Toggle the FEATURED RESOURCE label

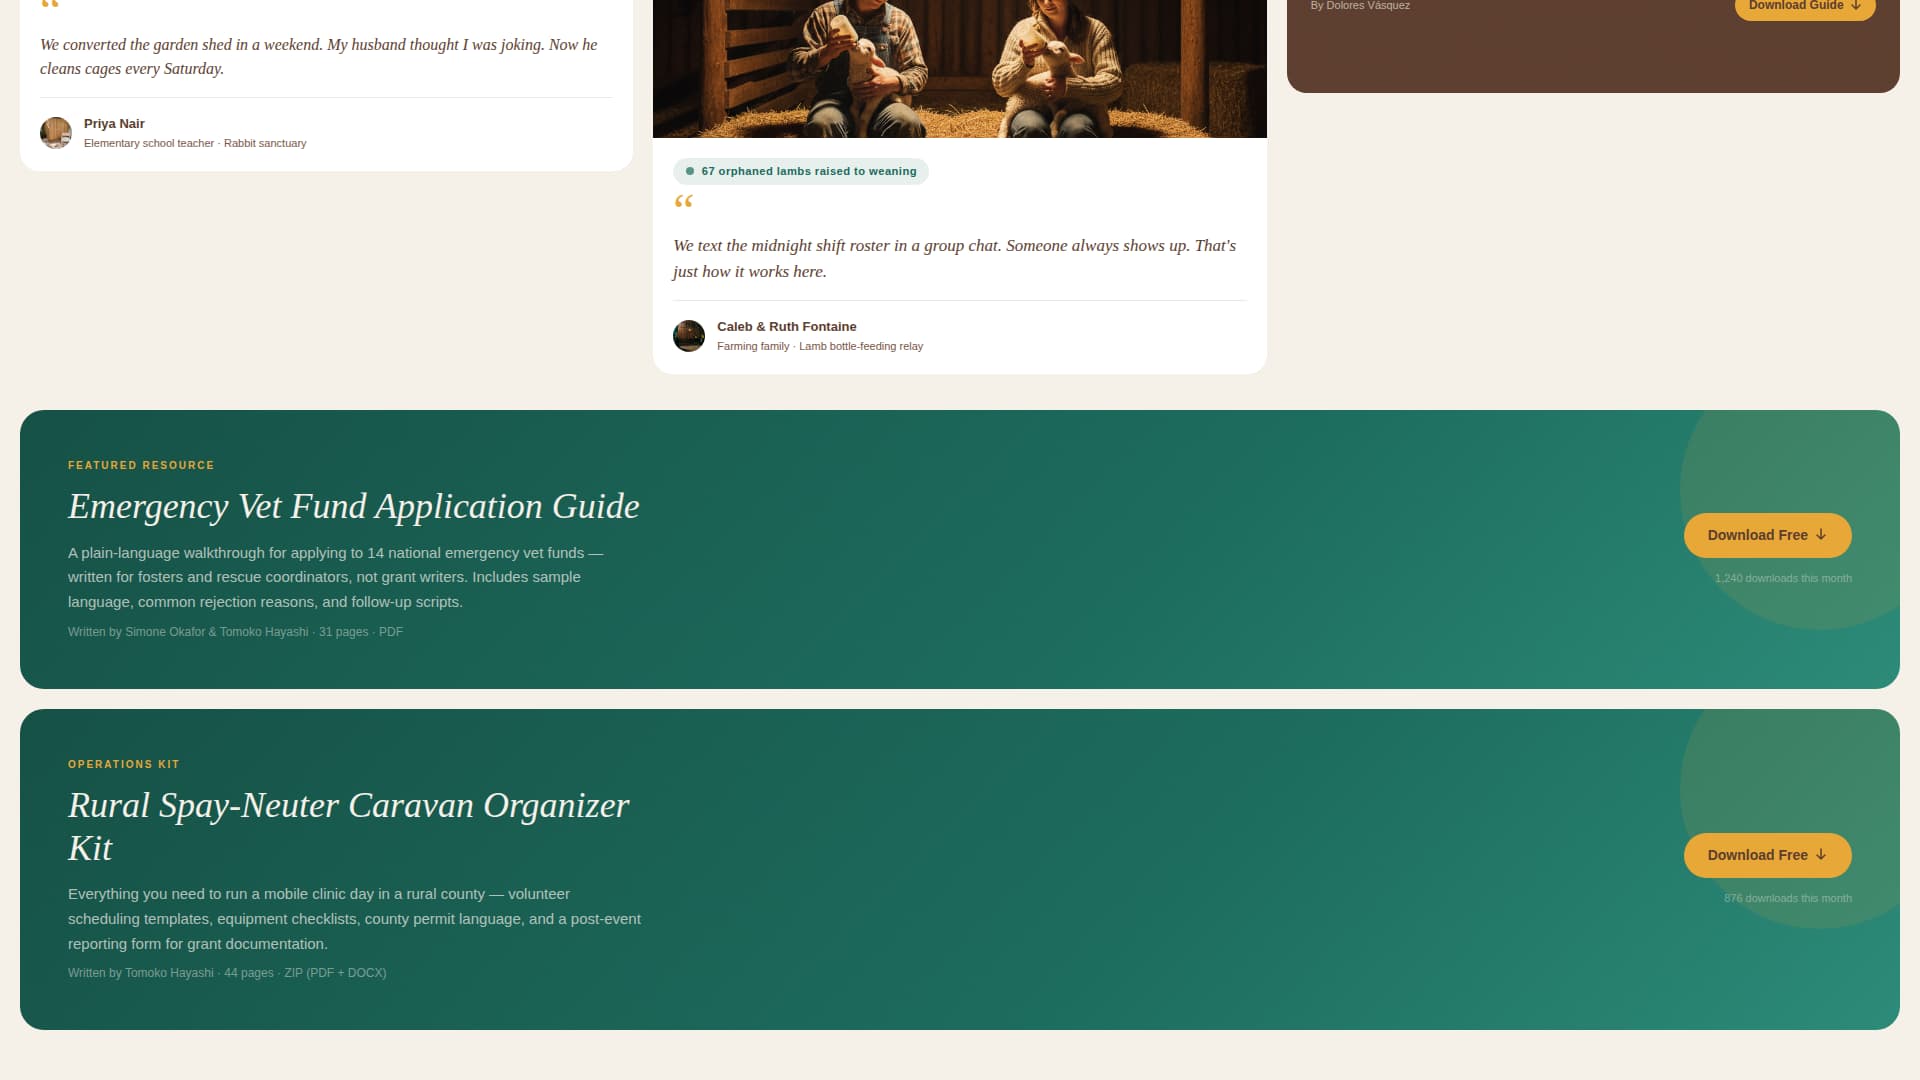[x=141, y=465]
